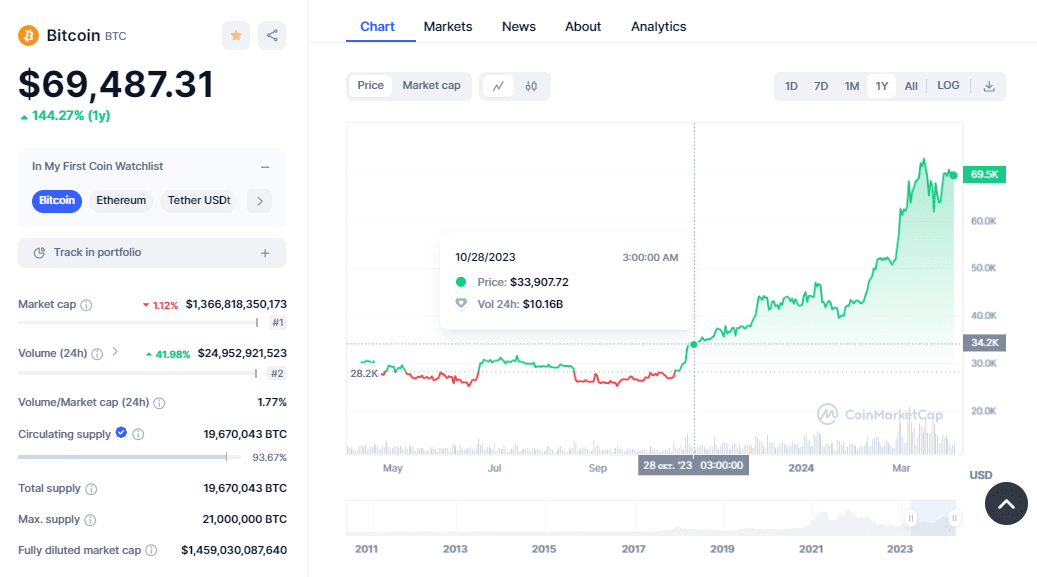Viewport: 1037px width, 577px height.
Task: Click the $69,487.31 price text
Action: tap(116, 85)
